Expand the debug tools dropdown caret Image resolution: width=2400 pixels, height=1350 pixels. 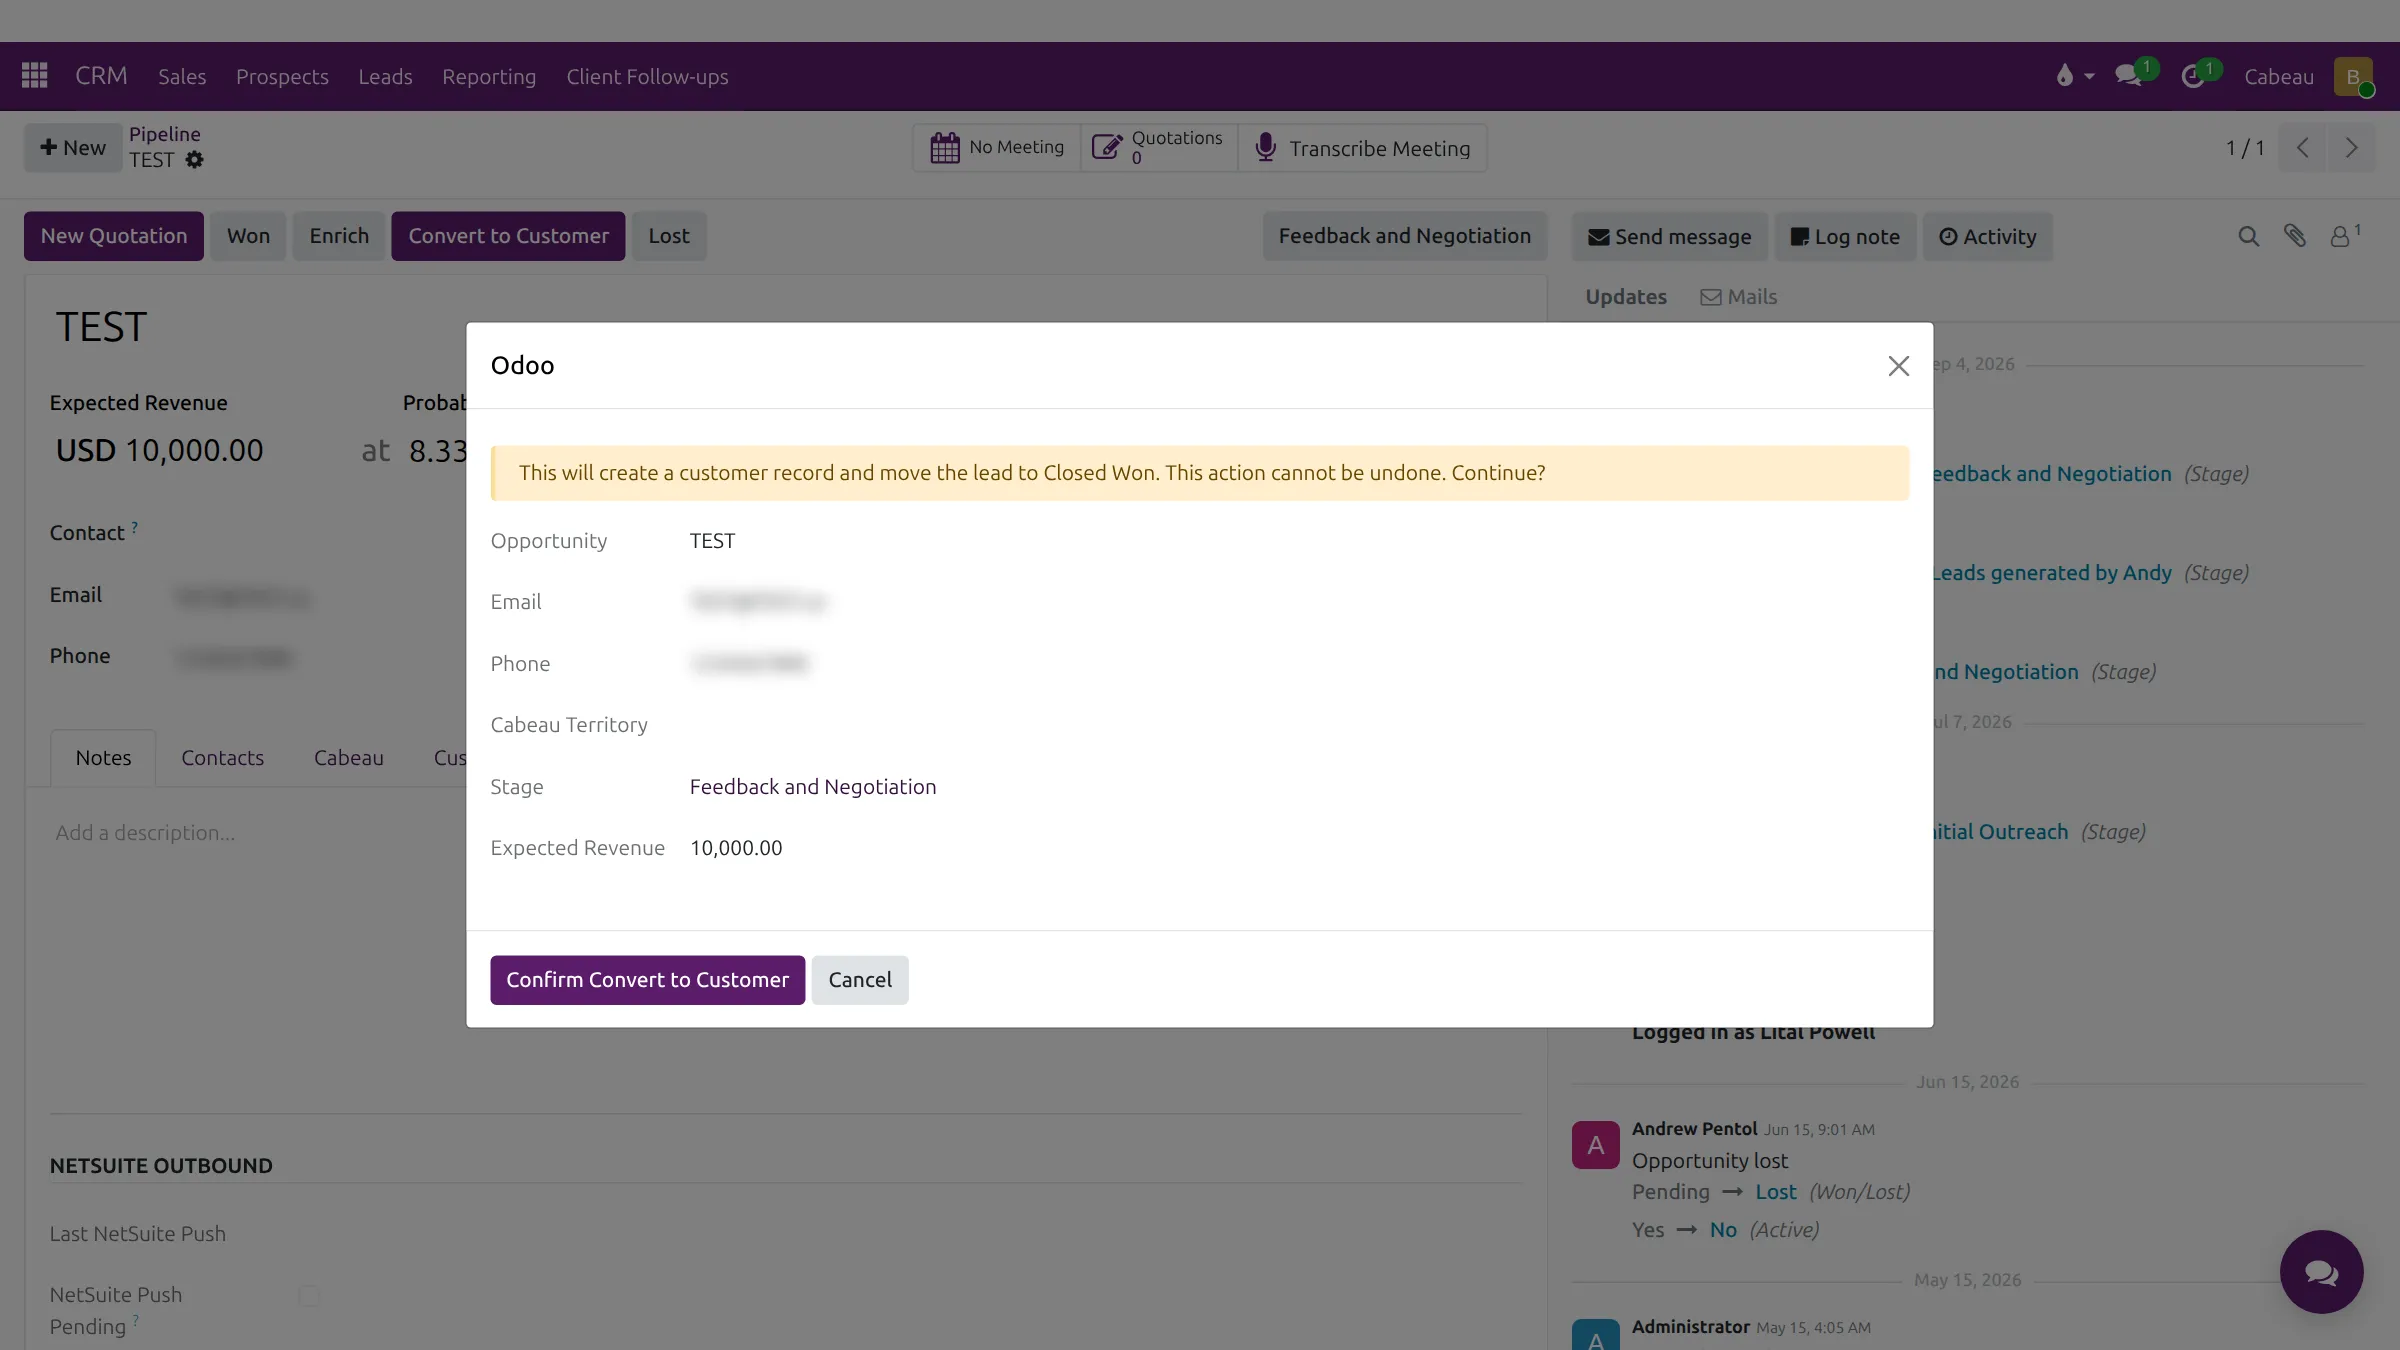tap(2089, 77)
